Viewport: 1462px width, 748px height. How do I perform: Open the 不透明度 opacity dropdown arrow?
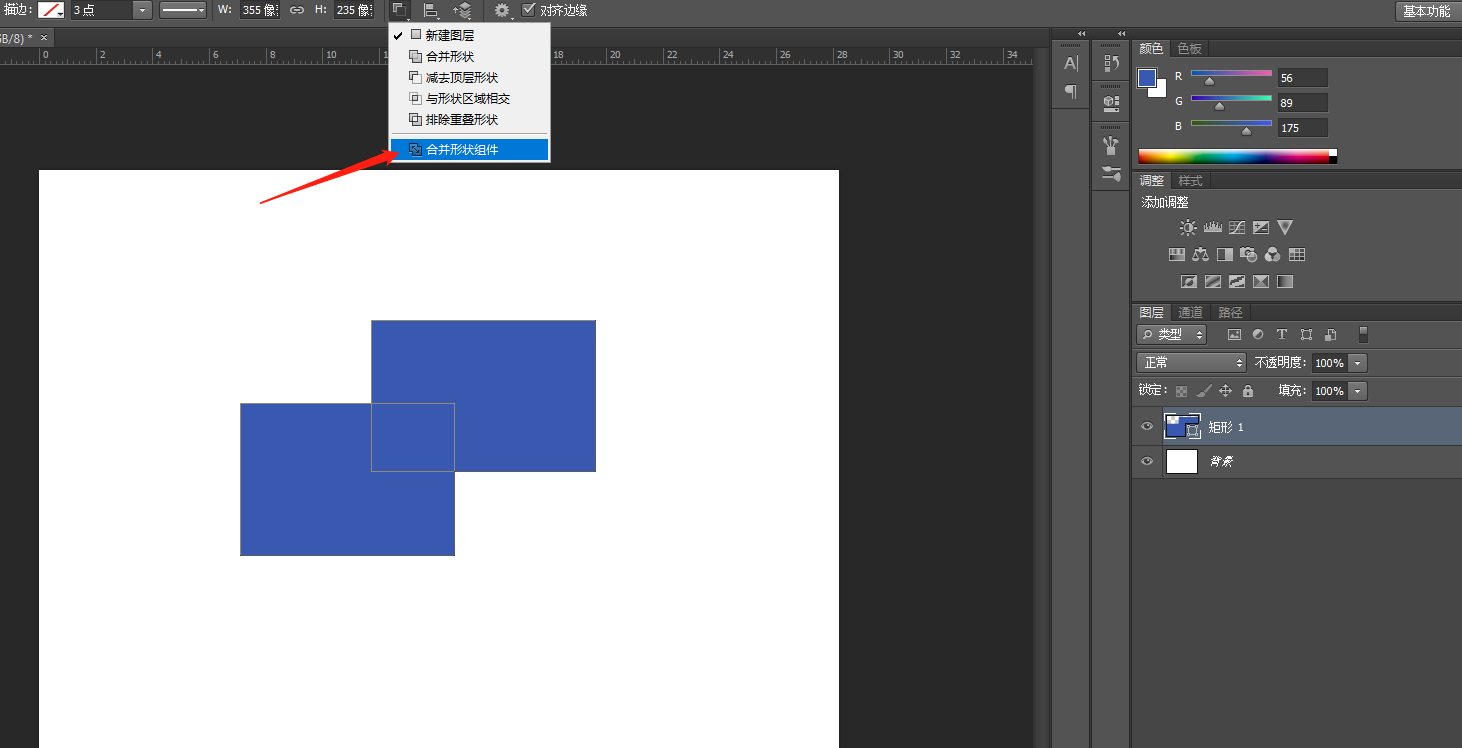click(x=1357, y=363)
